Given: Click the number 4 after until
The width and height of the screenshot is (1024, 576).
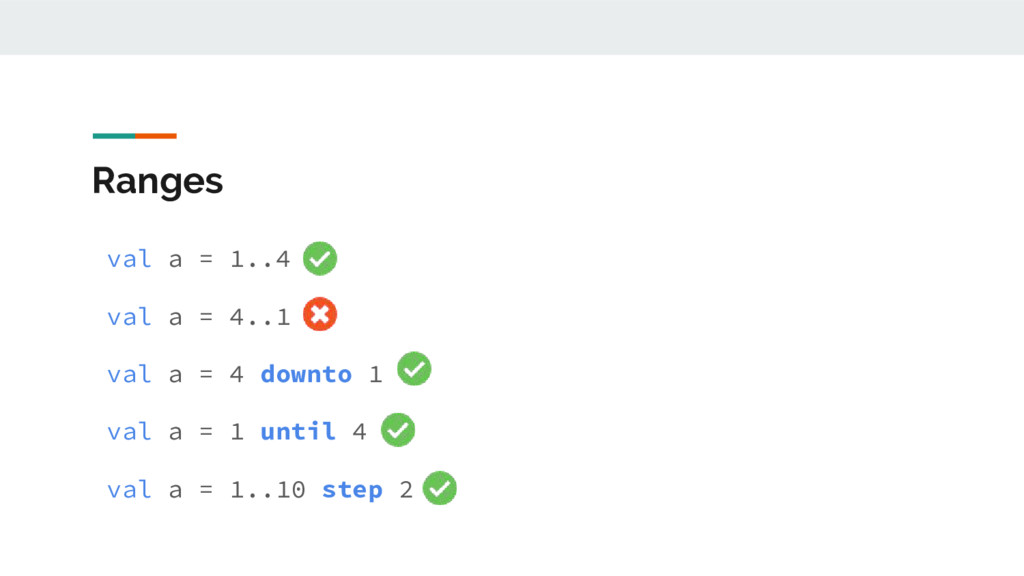Looking at the screenshot, I should pyautogui.click(x=360, y=431).
